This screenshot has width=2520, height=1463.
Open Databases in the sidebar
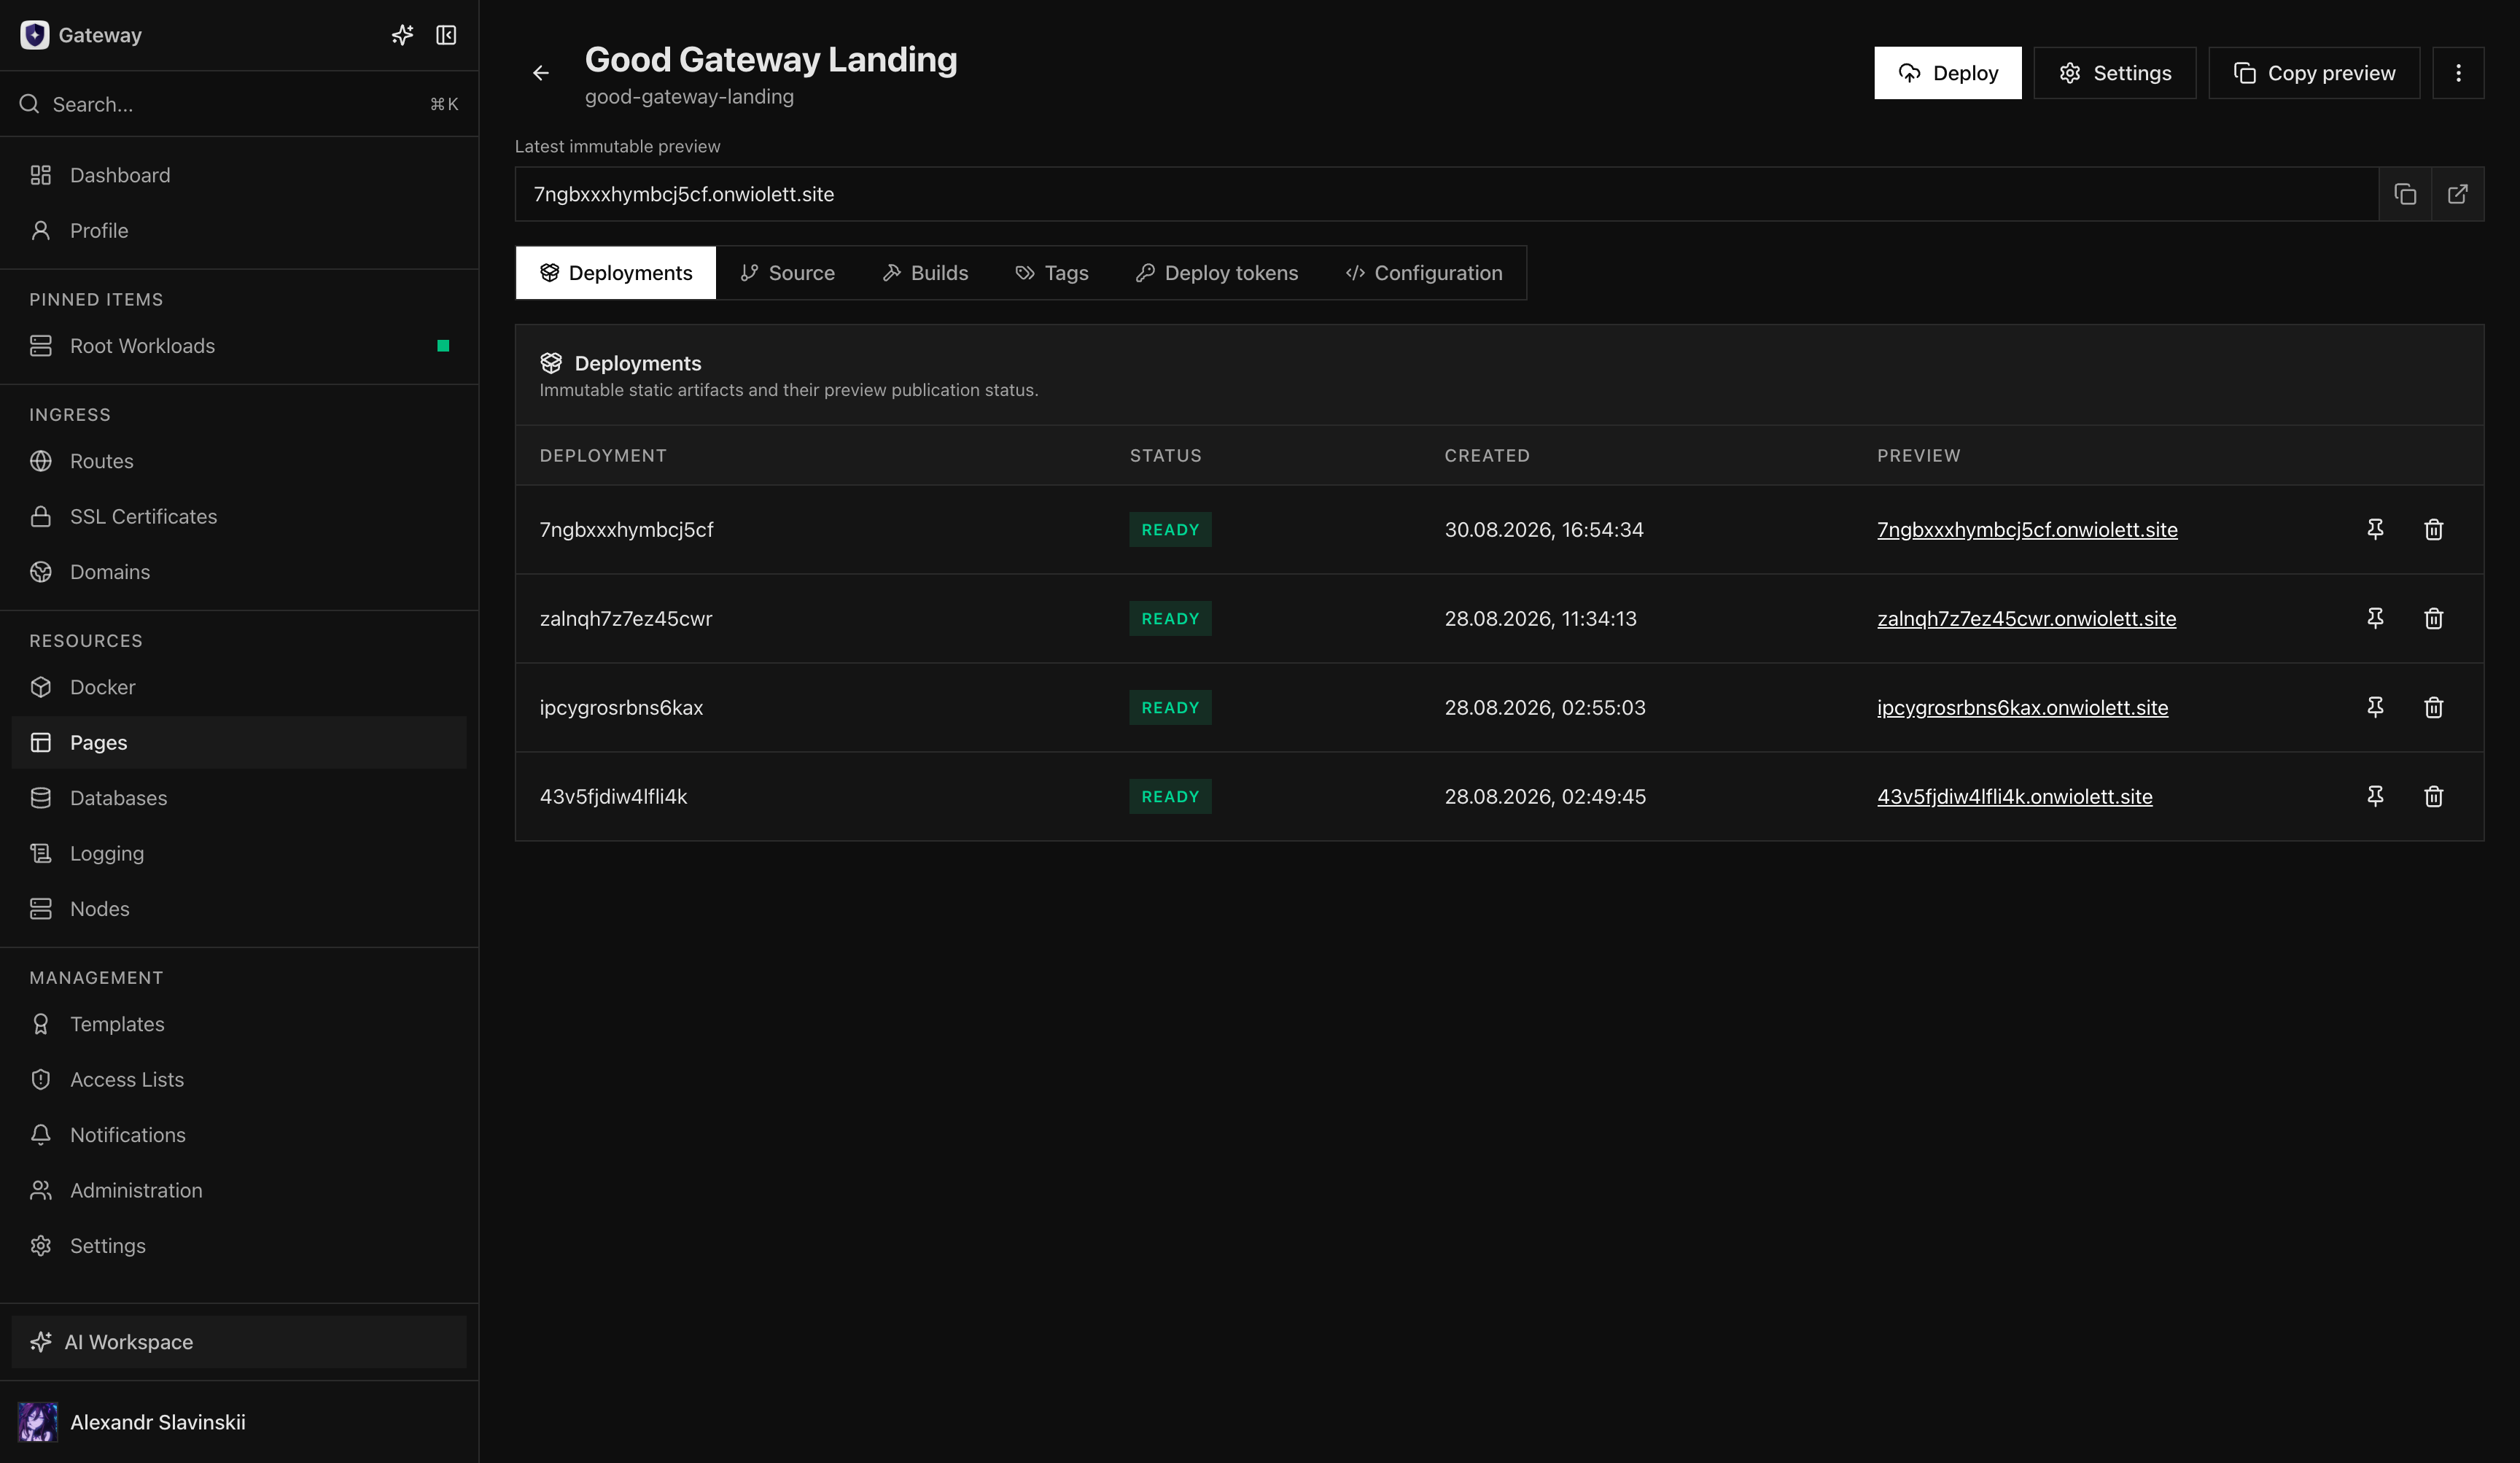(239, 798)
